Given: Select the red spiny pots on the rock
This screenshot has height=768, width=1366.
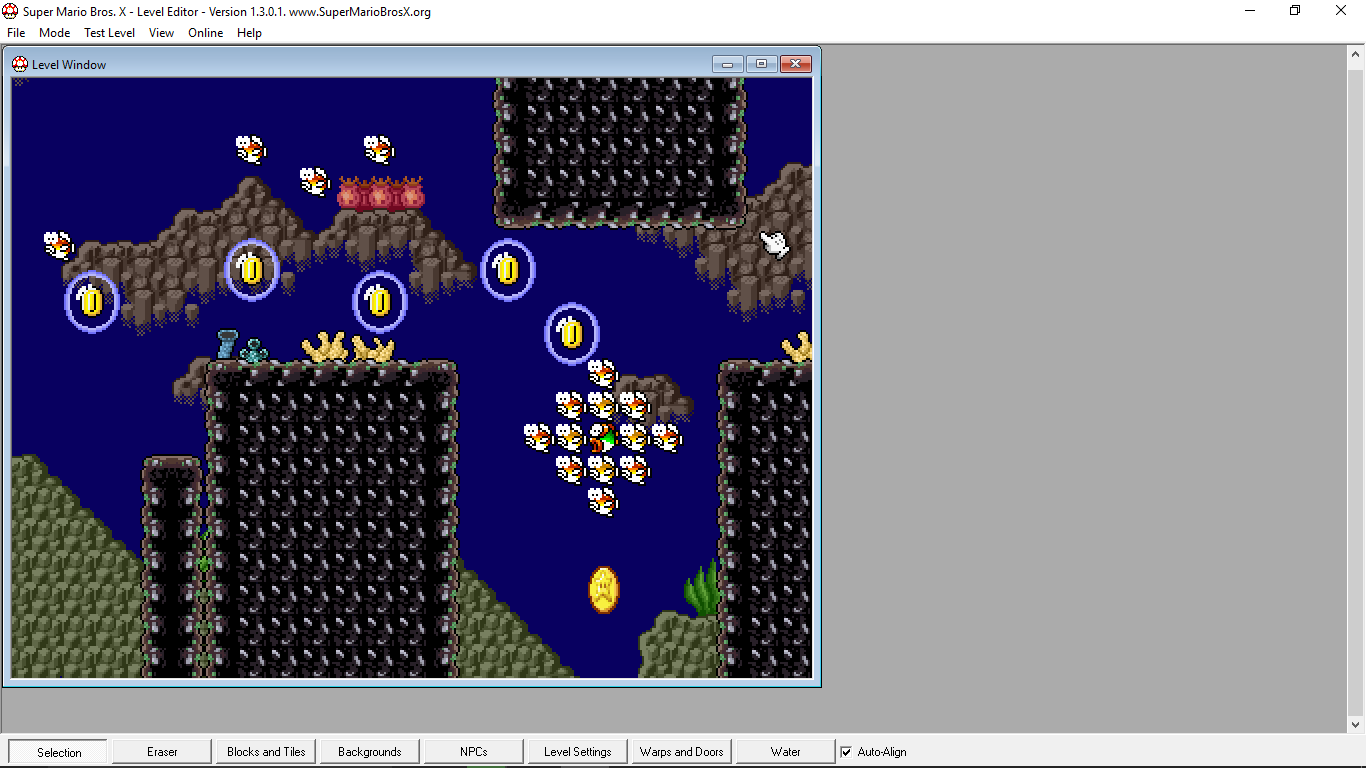Looking at the screenshot, I should click(381, 193).
